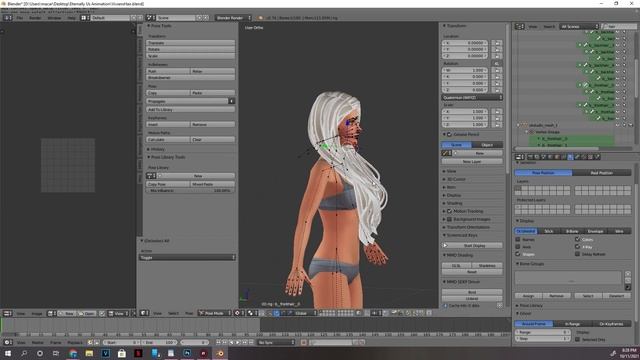Click the Translate button in Pose Tools
This screenshot has width=640, height=360.
click(190, 43)
